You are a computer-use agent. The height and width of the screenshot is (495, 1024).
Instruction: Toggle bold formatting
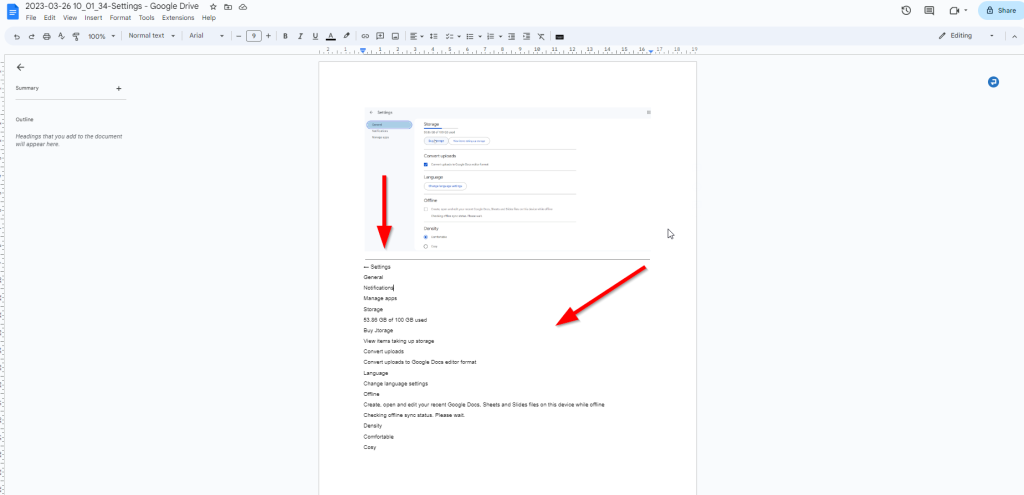point(285,36)
